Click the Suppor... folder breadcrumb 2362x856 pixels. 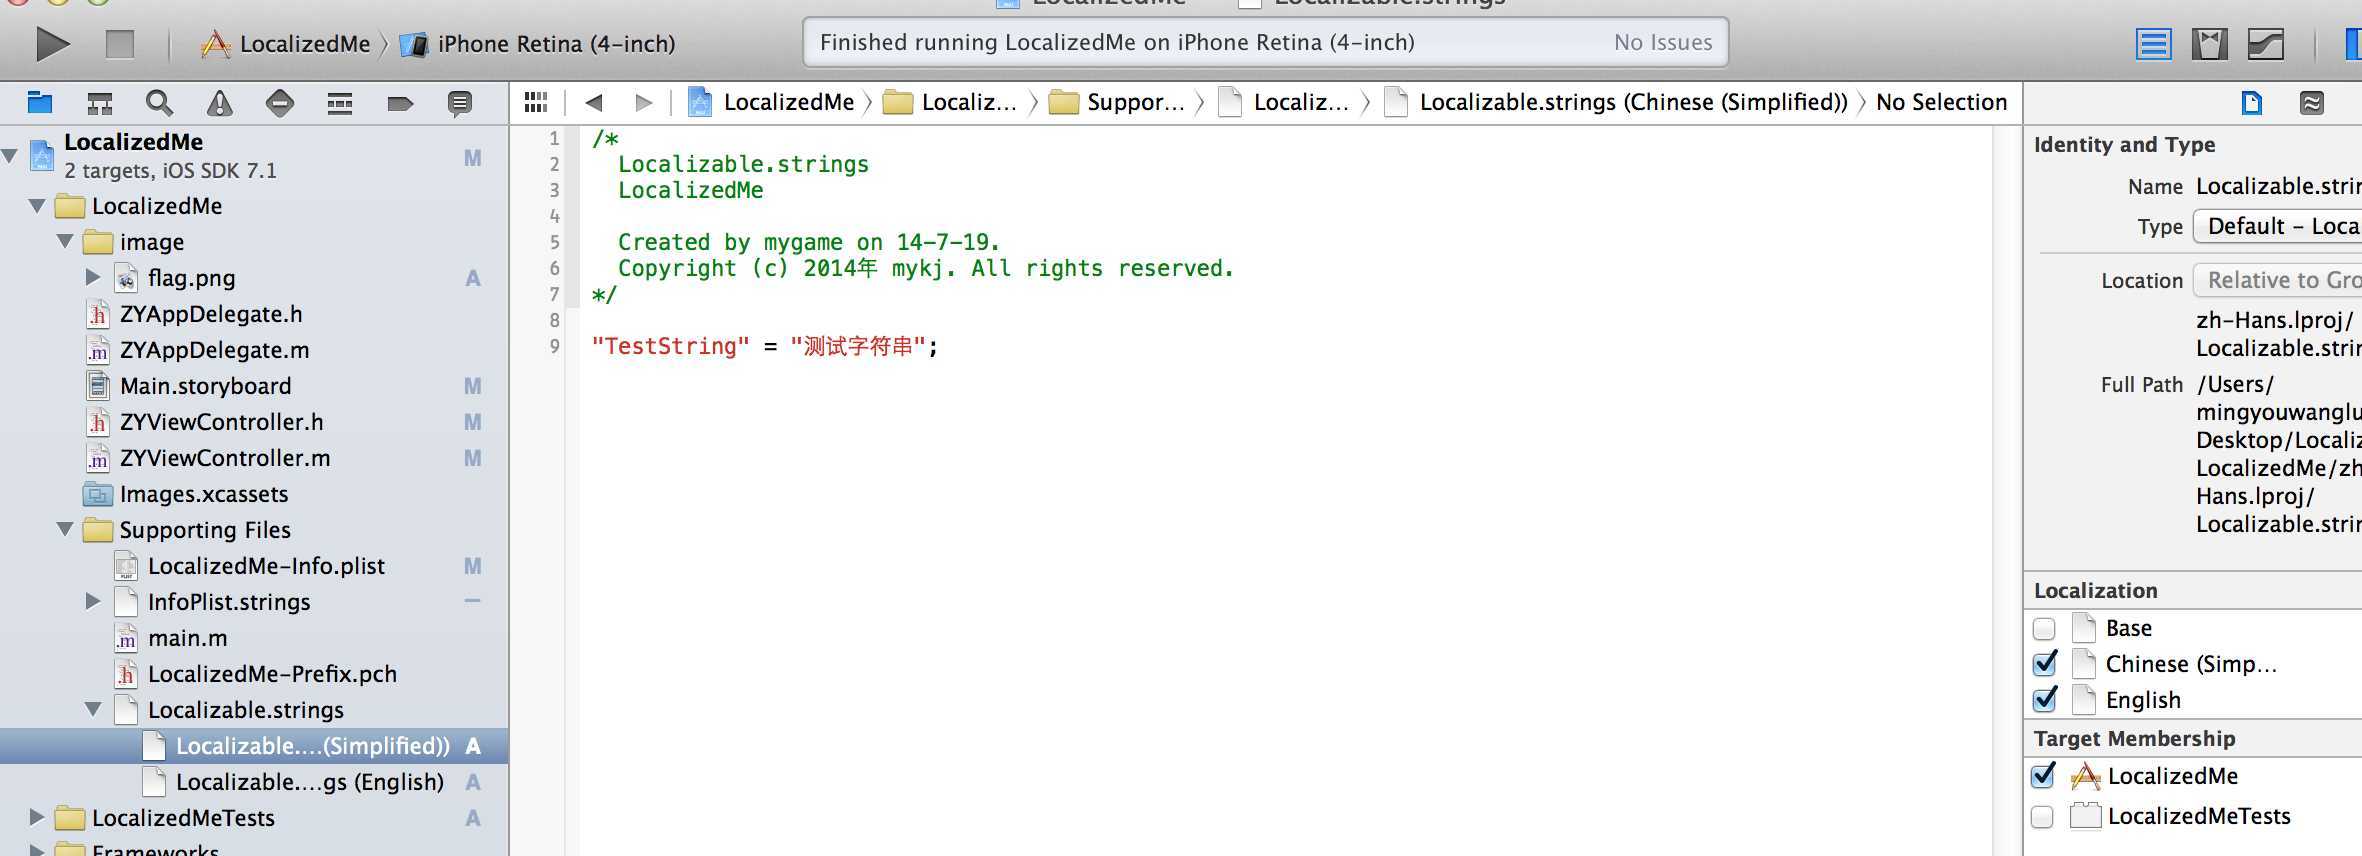click(x=1116, y=102)
